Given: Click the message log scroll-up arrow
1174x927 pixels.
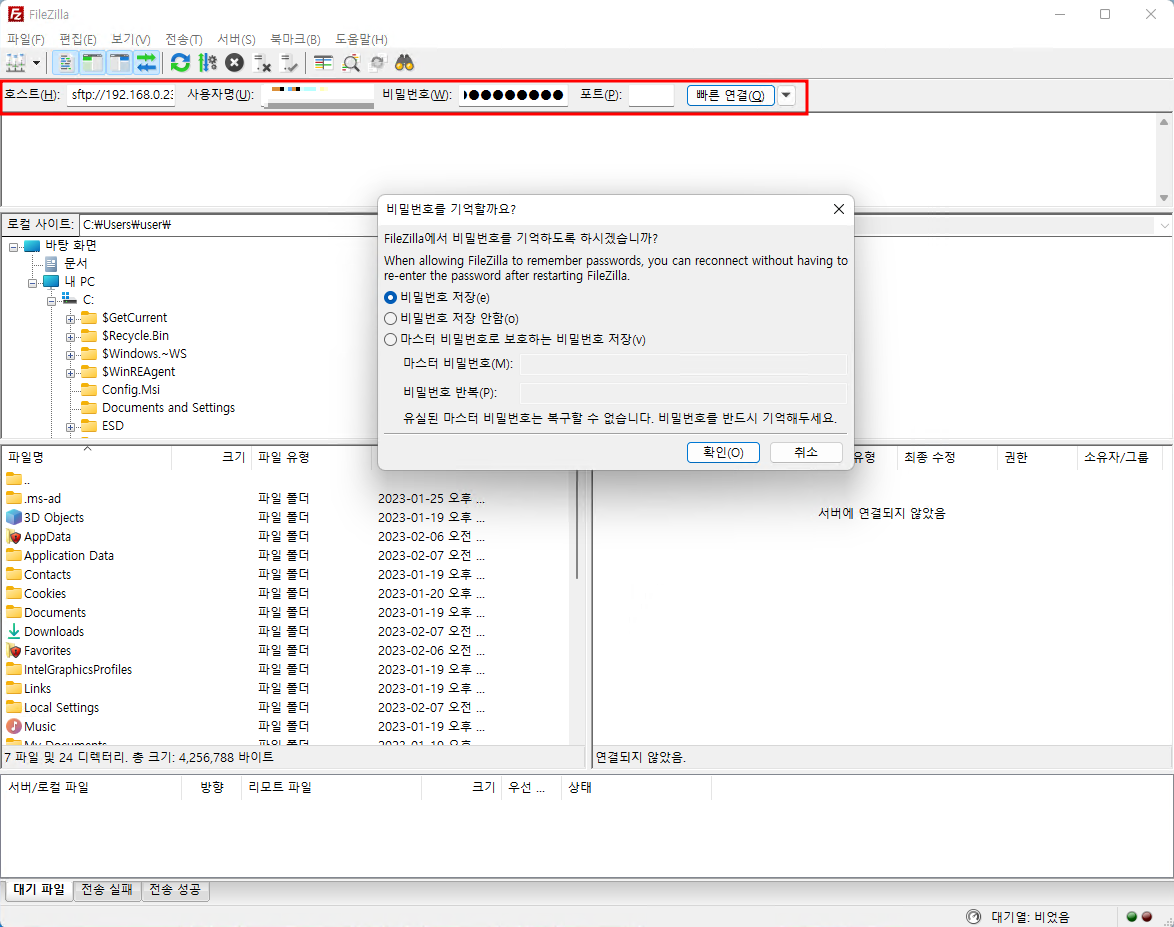Looking at the screenshot, I should 1164,121.
